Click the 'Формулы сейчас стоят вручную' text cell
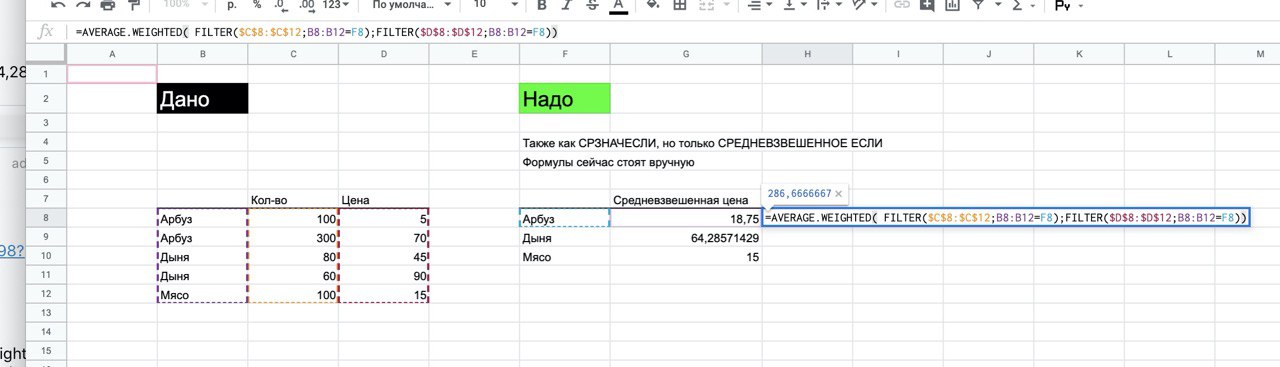 (x=608, y=162)
